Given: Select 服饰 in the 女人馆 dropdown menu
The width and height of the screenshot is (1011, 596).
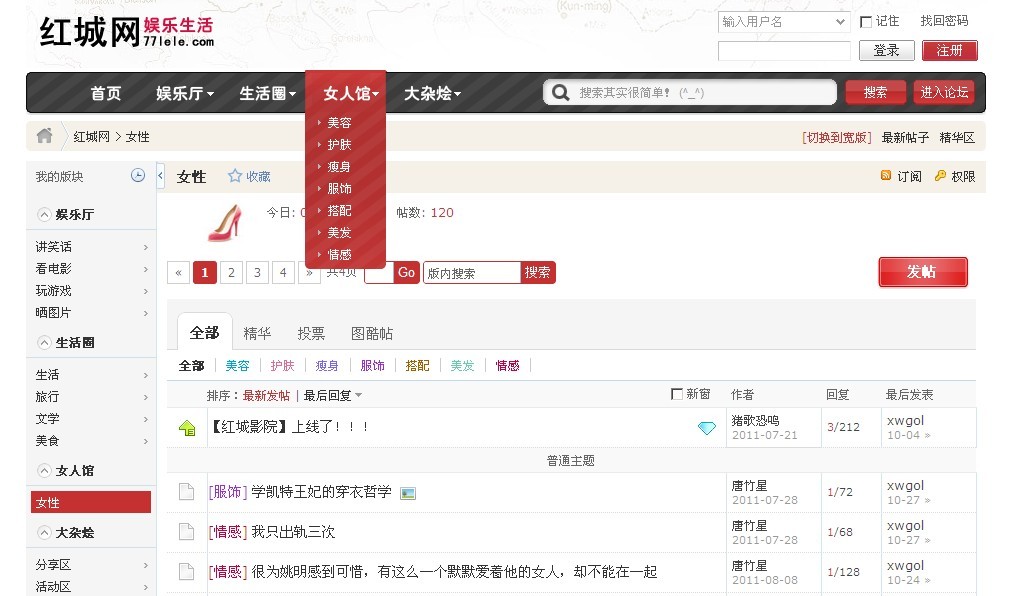Looking at the screenshot, I should point(339,188).
